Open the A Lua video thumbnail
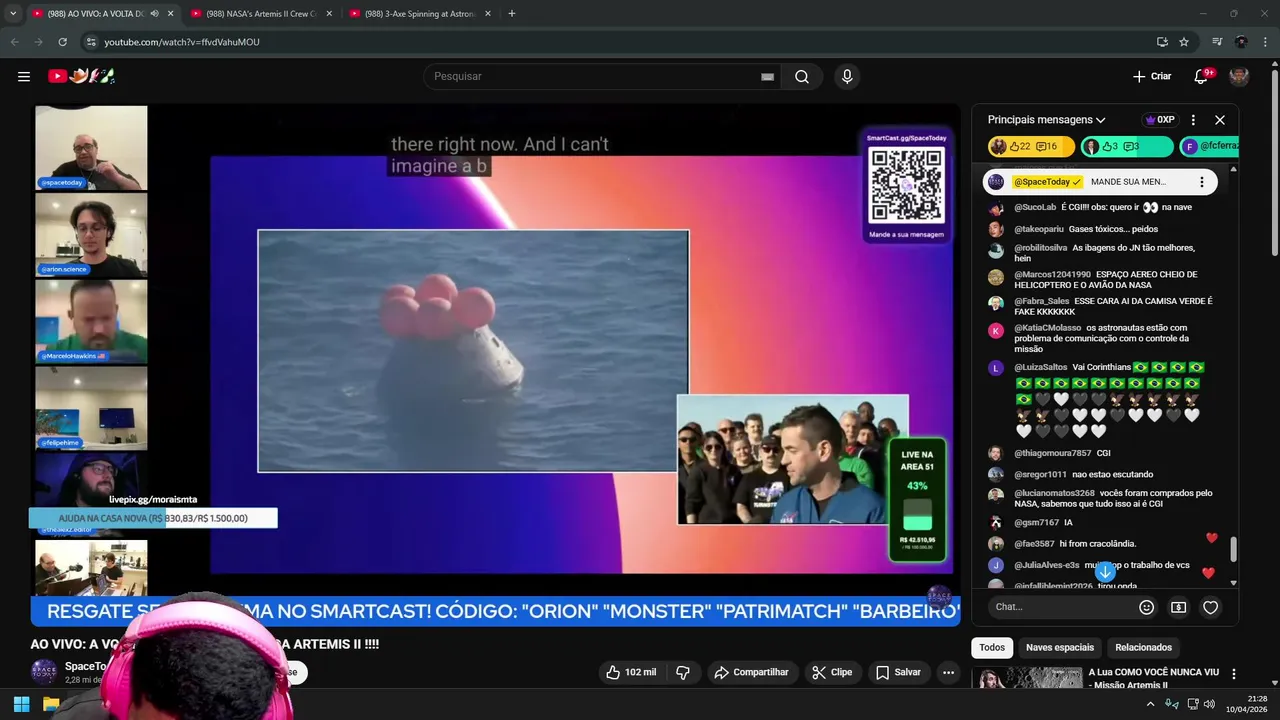Viewport: 1280px width, 720px height. point(1029,678)
